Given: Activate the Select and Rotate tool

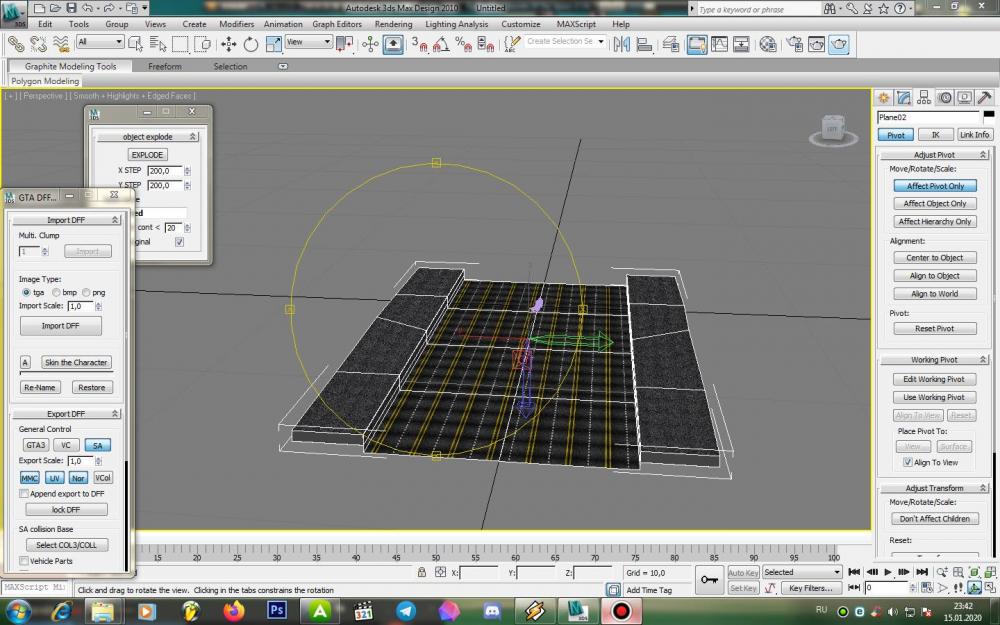Looking at the screenshot, I should (251, 44).
